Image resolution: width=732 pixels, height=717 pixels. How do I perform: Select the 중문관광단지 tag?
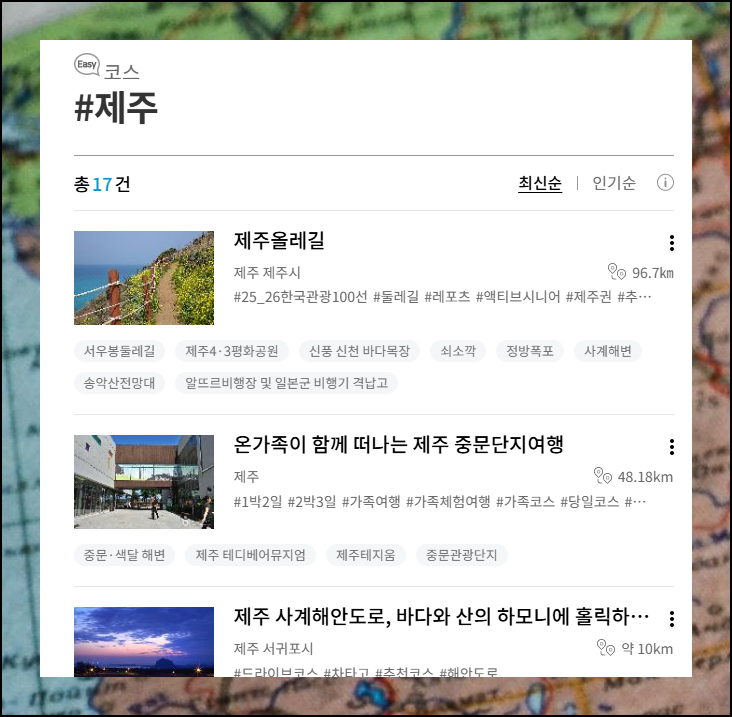(461, 555)
